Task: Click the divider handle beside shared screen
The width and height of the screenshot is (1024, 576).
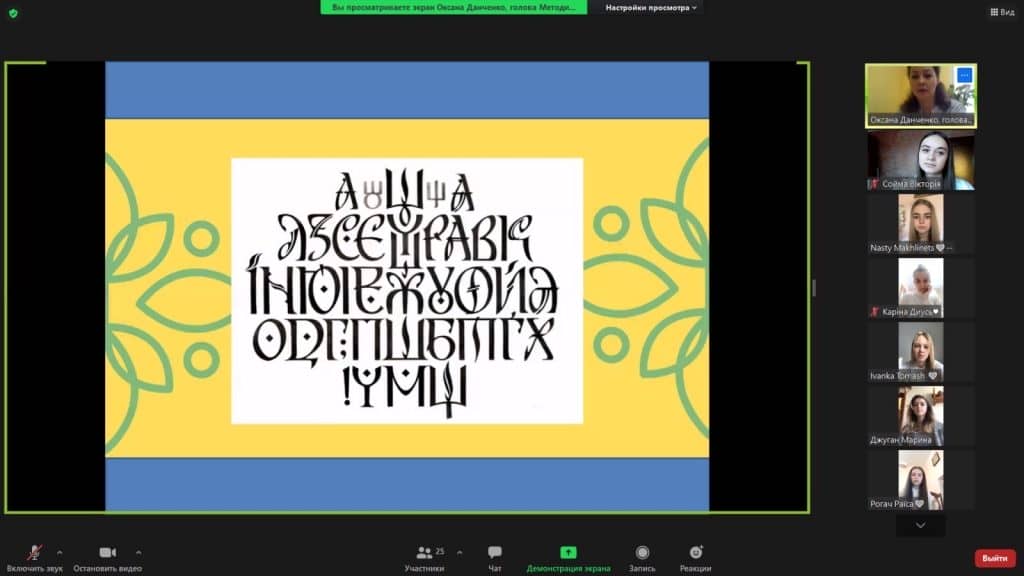Action: [813, 288]
